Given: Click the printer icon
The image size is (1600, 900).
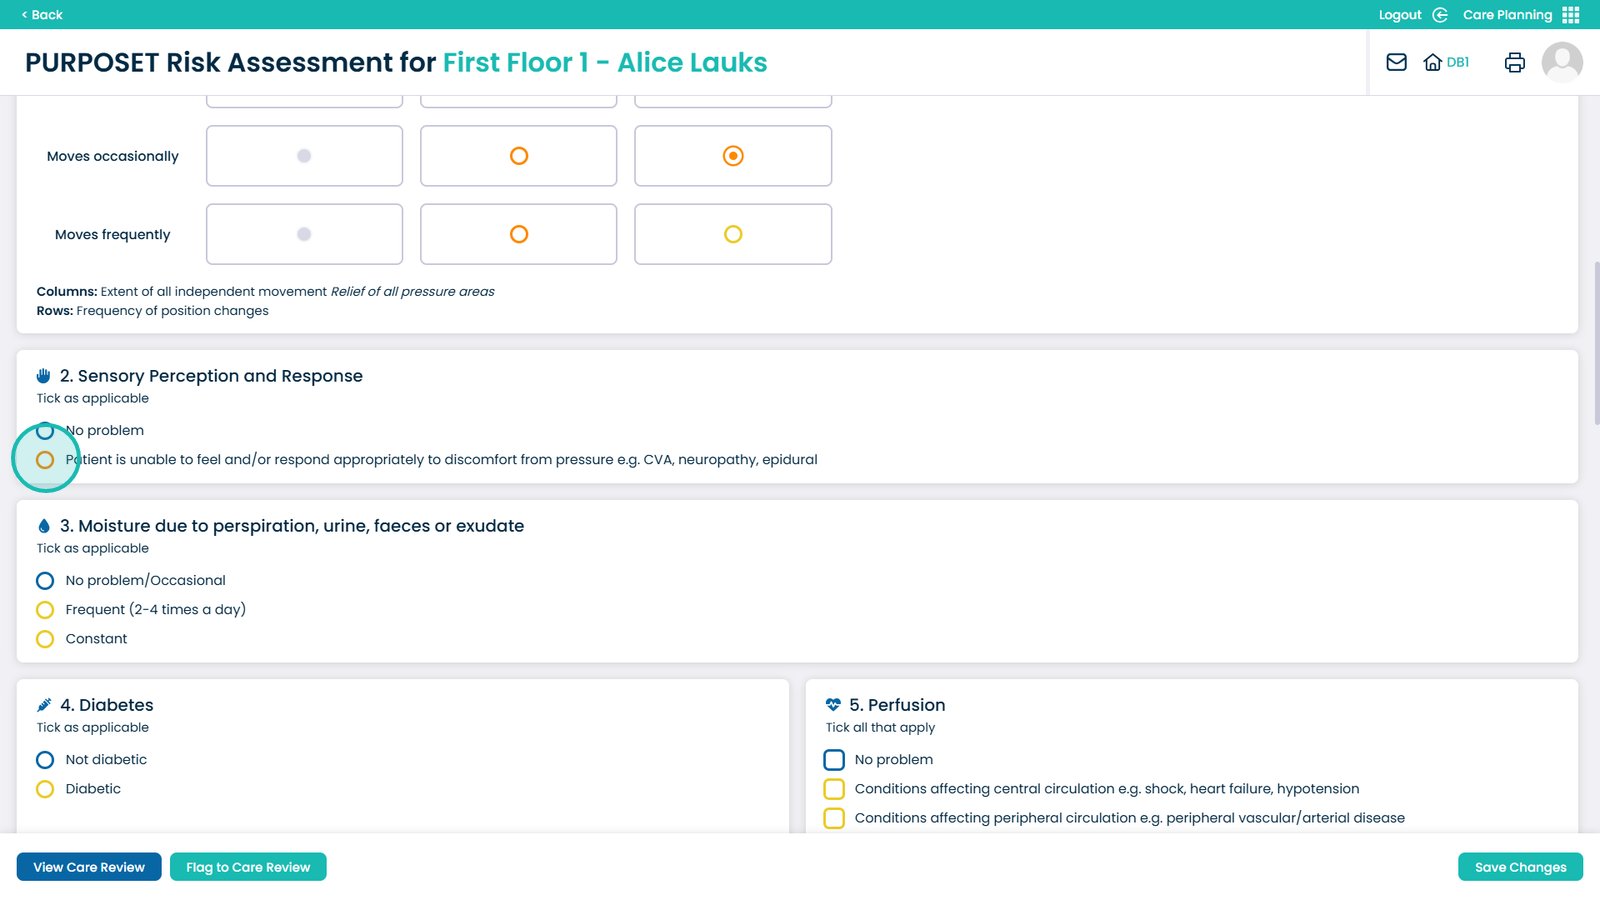Looking at the screenshot, I should [1514, 62].
